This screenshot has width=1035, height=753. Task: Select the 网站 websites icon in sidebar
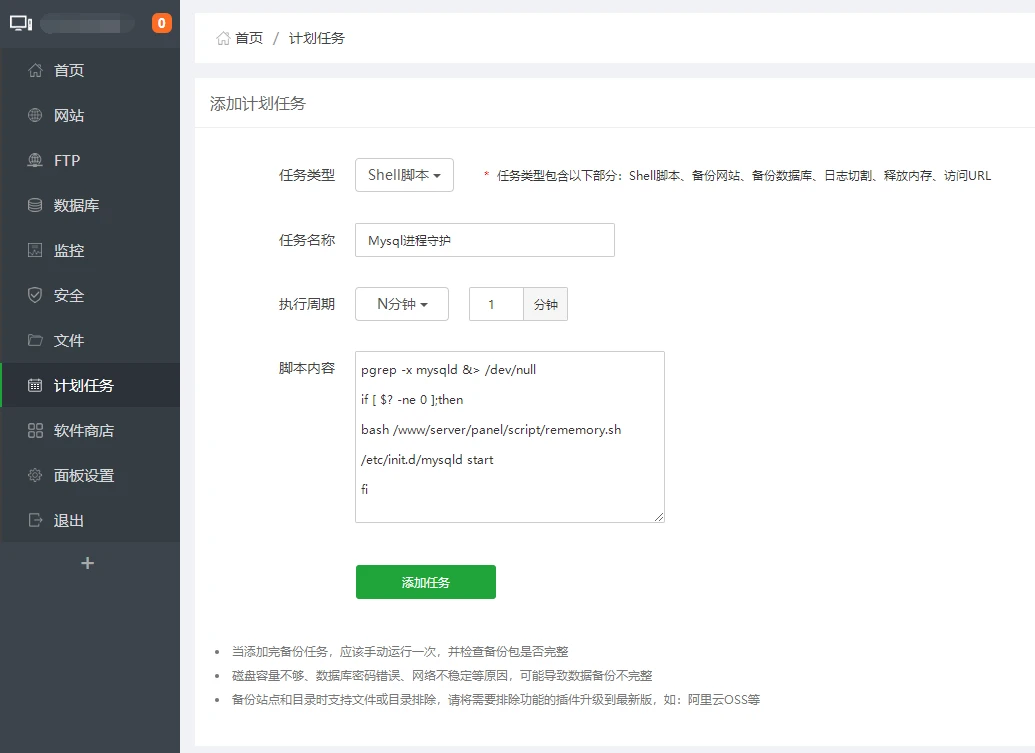coord(34,115)
